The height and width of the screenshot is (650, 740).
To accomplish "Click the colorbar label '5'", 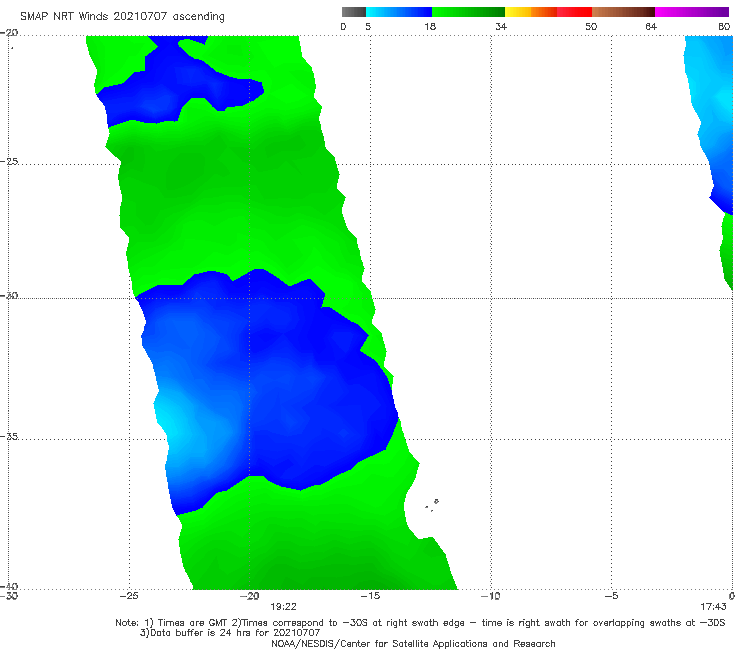I will point(368,27).
